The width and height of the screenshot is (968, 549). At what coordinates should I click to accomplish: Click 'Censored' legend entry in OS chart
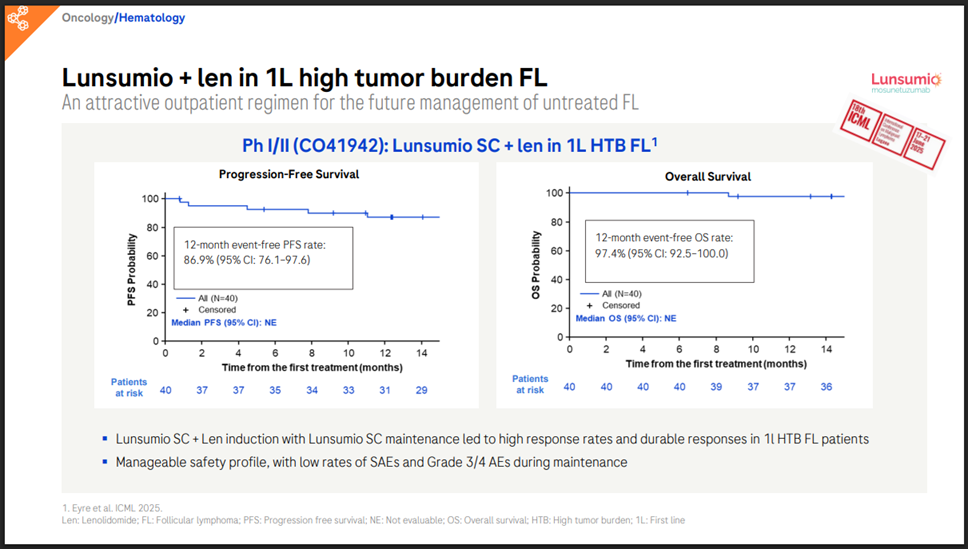coord(614,306)
